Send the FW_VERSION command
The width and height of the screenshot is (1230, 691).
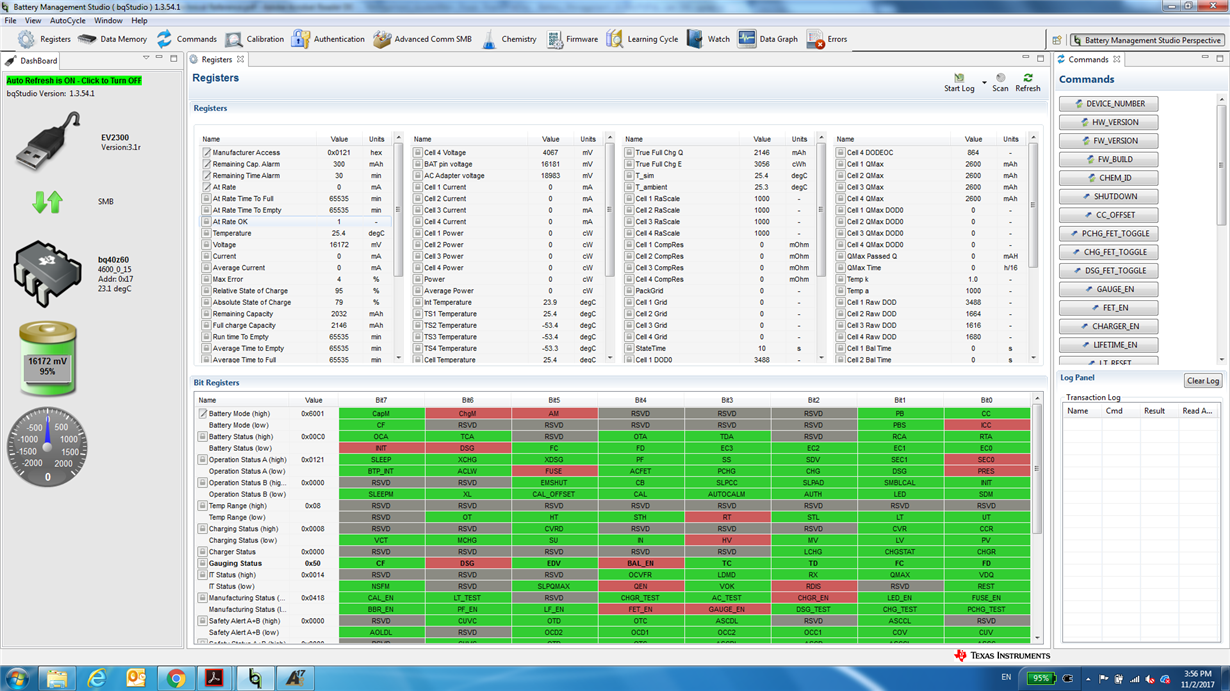point(1108,141)
